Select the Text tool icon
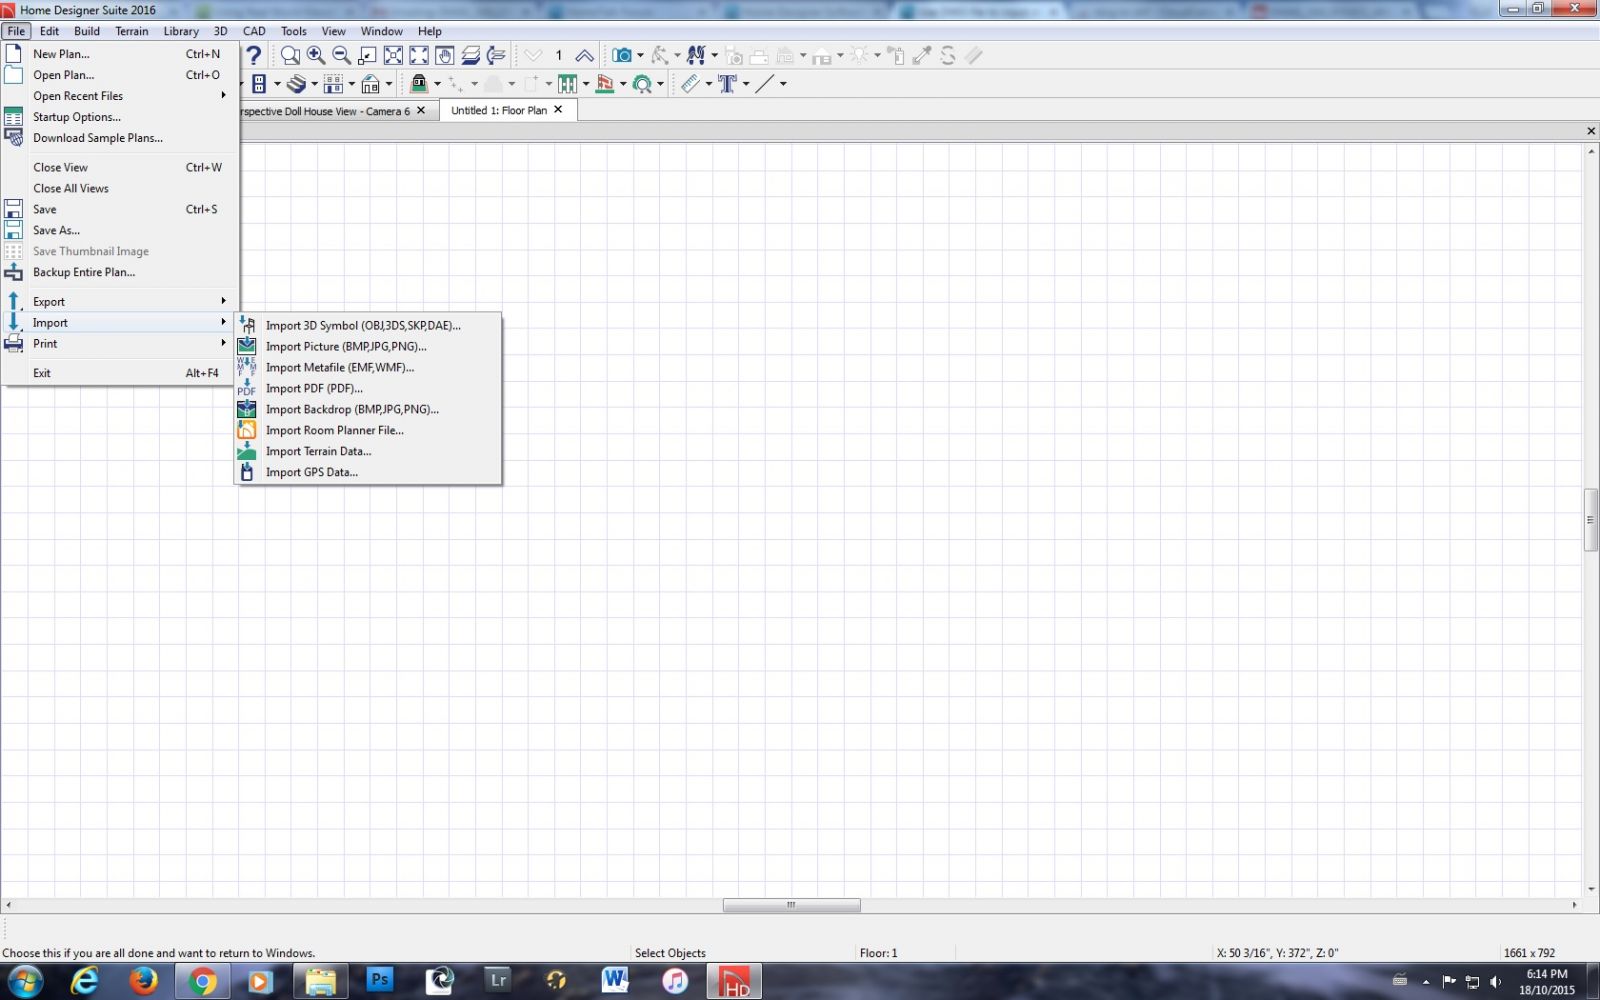This screenshot has width=1600, height=1000. tap(727, 84)
